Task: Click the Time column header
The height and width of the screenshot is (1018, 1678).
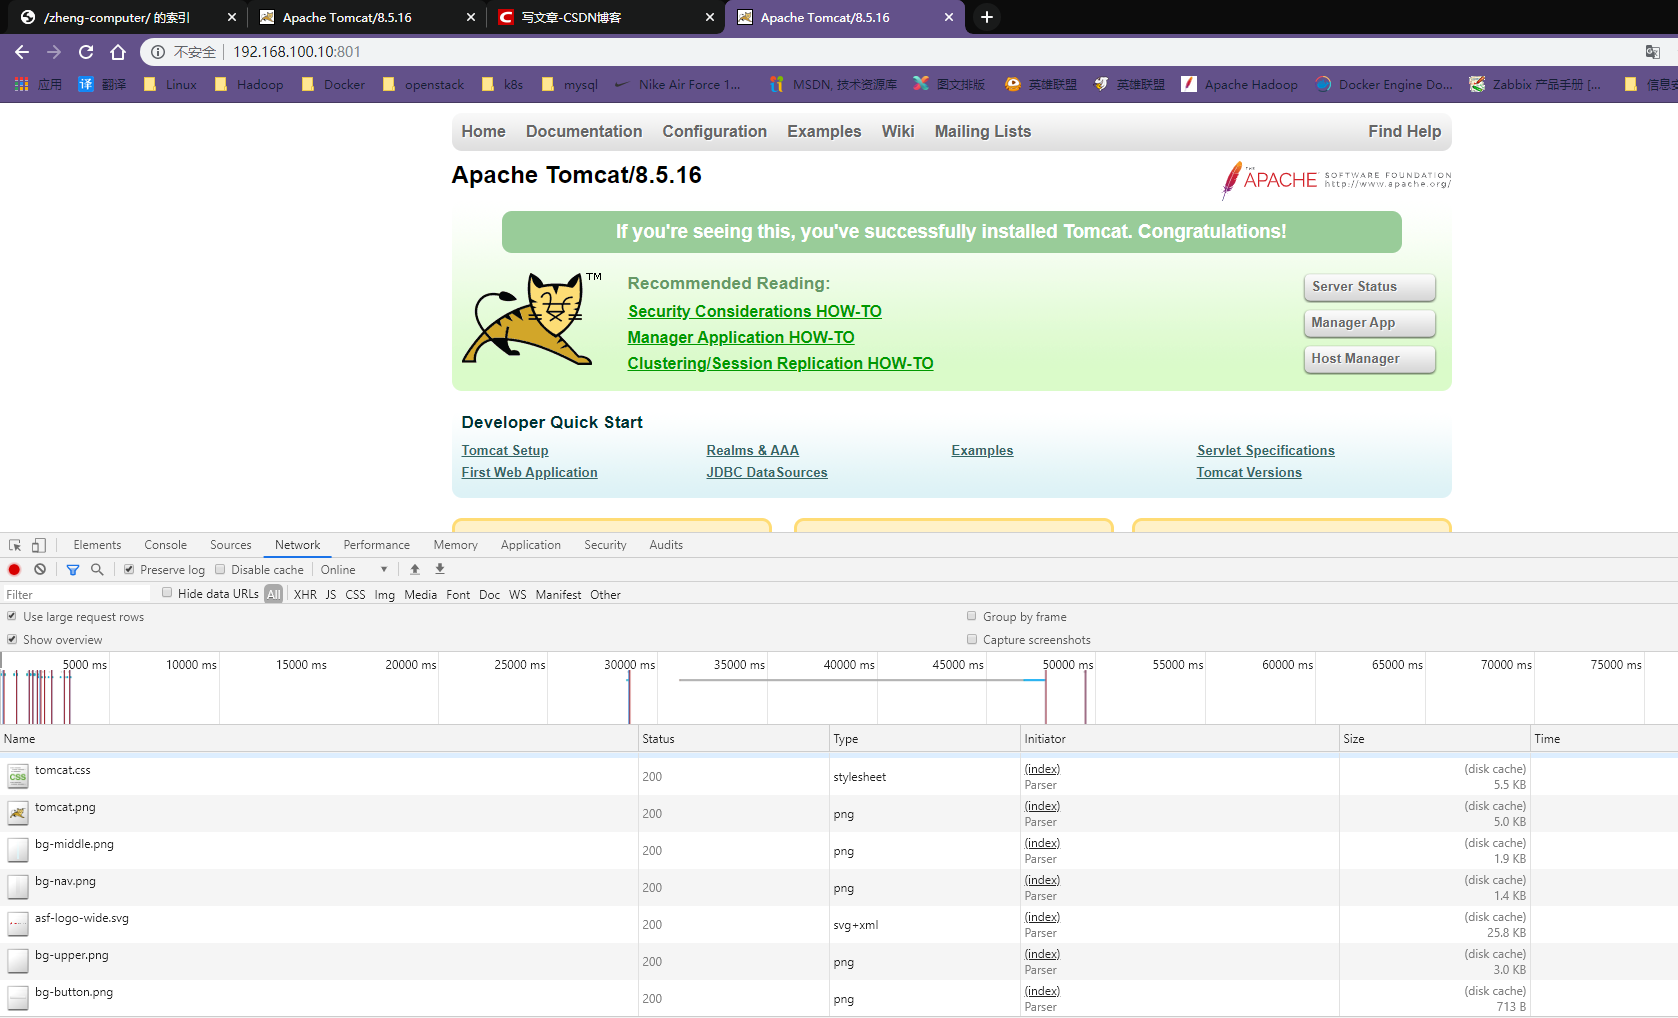Action: coord(1604,739)
